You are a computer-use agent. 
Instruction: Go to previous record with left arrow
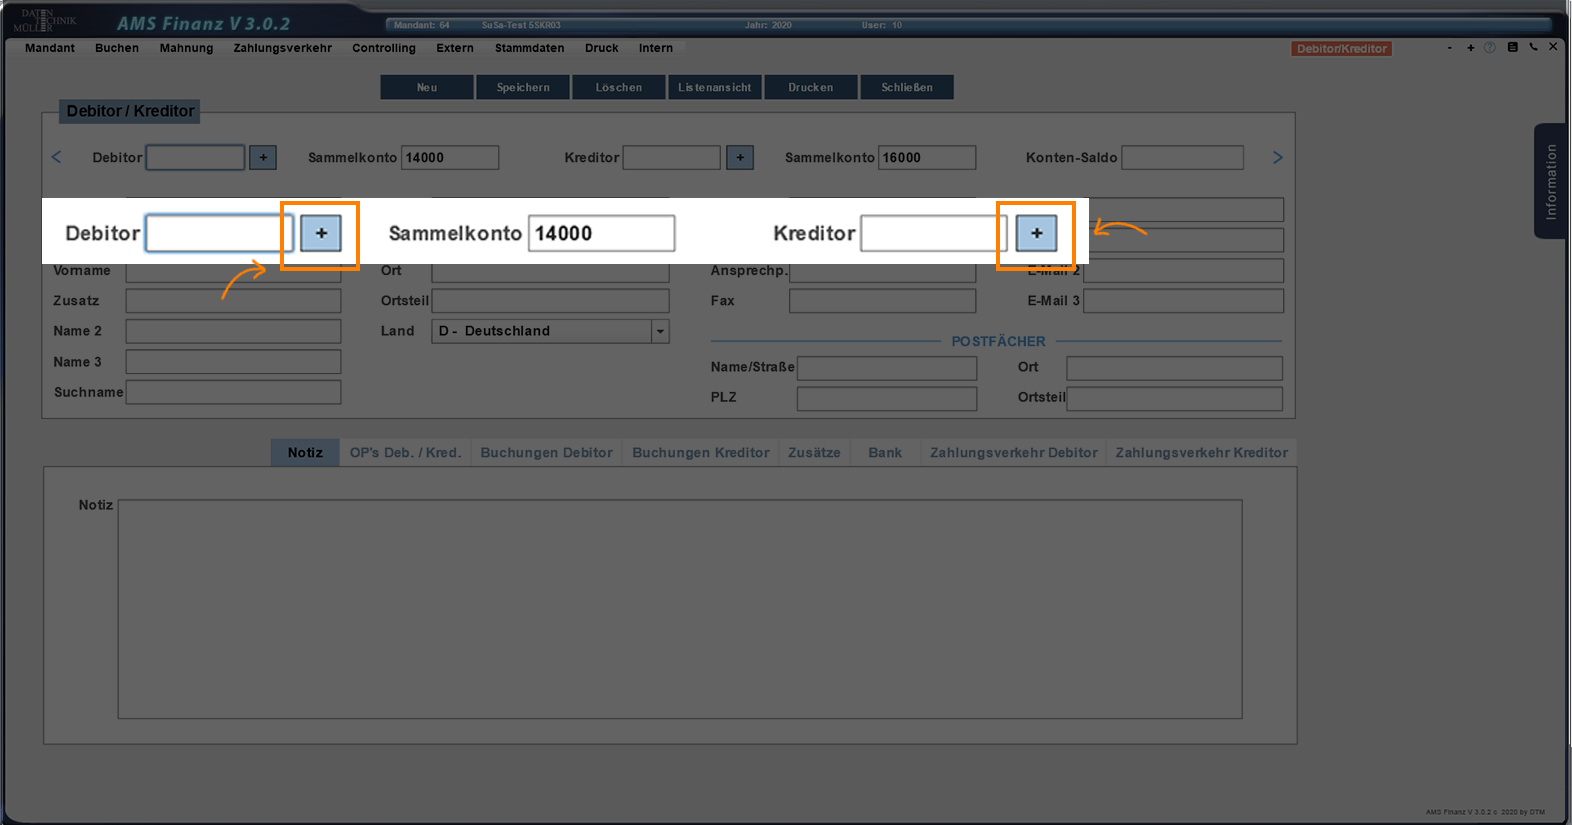(57, 157)
